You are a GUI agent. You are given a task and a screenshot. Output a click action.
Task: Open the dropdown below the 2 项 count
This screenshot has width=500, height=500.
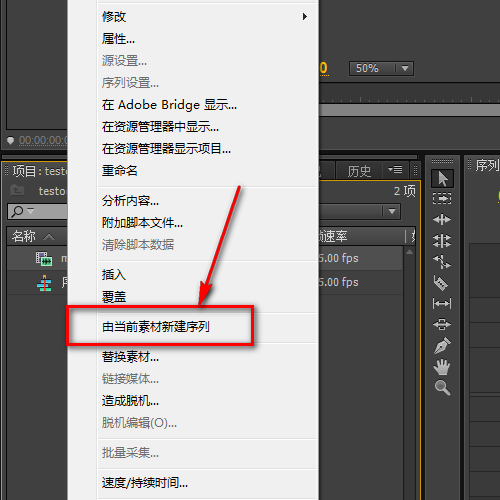point(392,211)
